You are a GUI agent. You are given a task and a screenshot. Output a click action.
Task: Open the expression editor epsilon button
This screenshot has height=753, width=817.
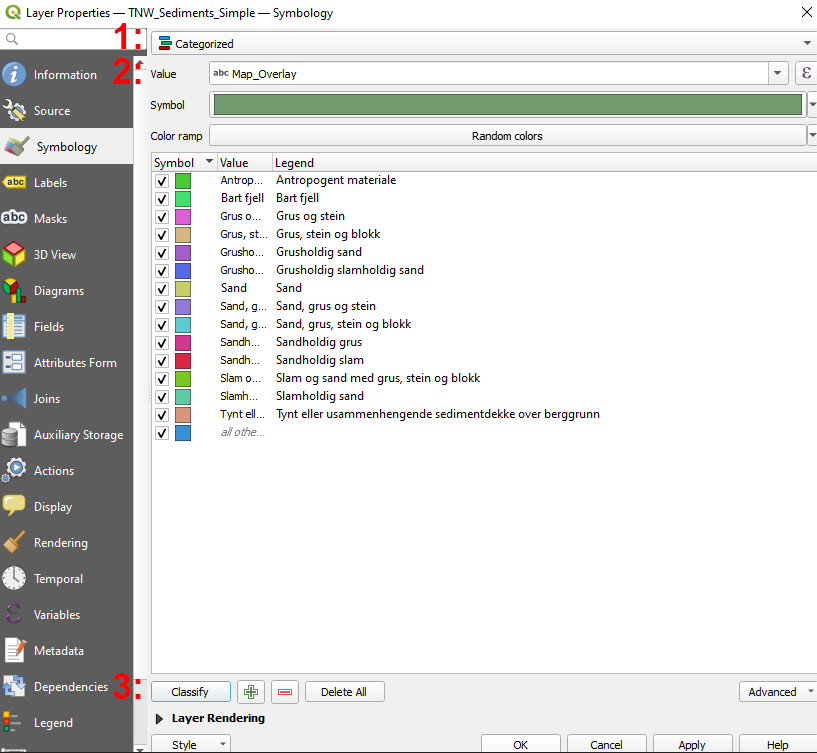click(806, 73)
